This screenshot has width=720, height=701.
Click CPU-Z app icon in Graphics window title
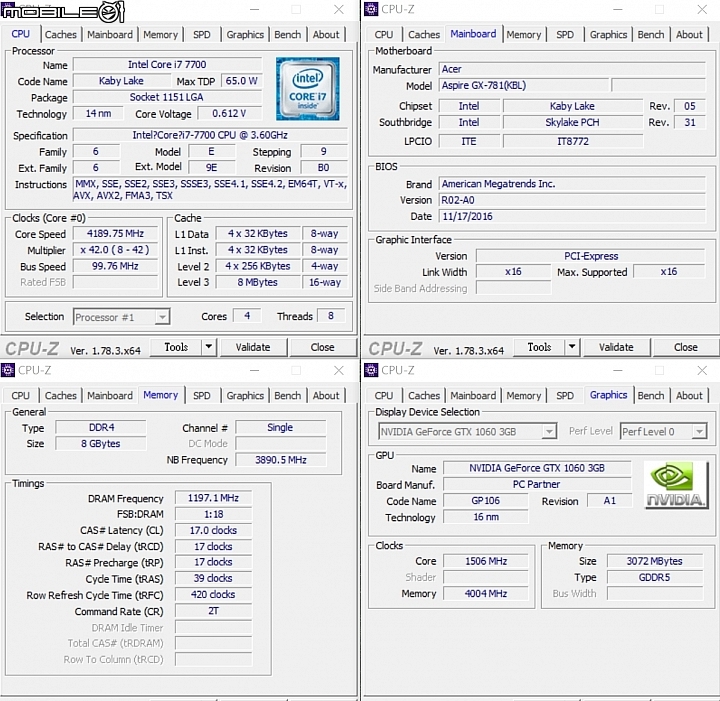click(371, 370)
